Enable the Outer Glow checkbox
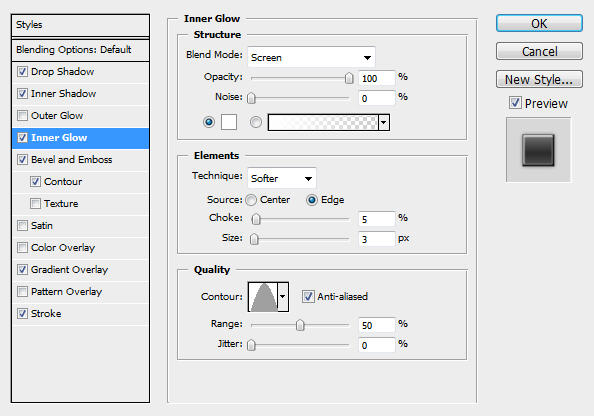The width and height of the screenshot is (594, 416). point(22,115)
